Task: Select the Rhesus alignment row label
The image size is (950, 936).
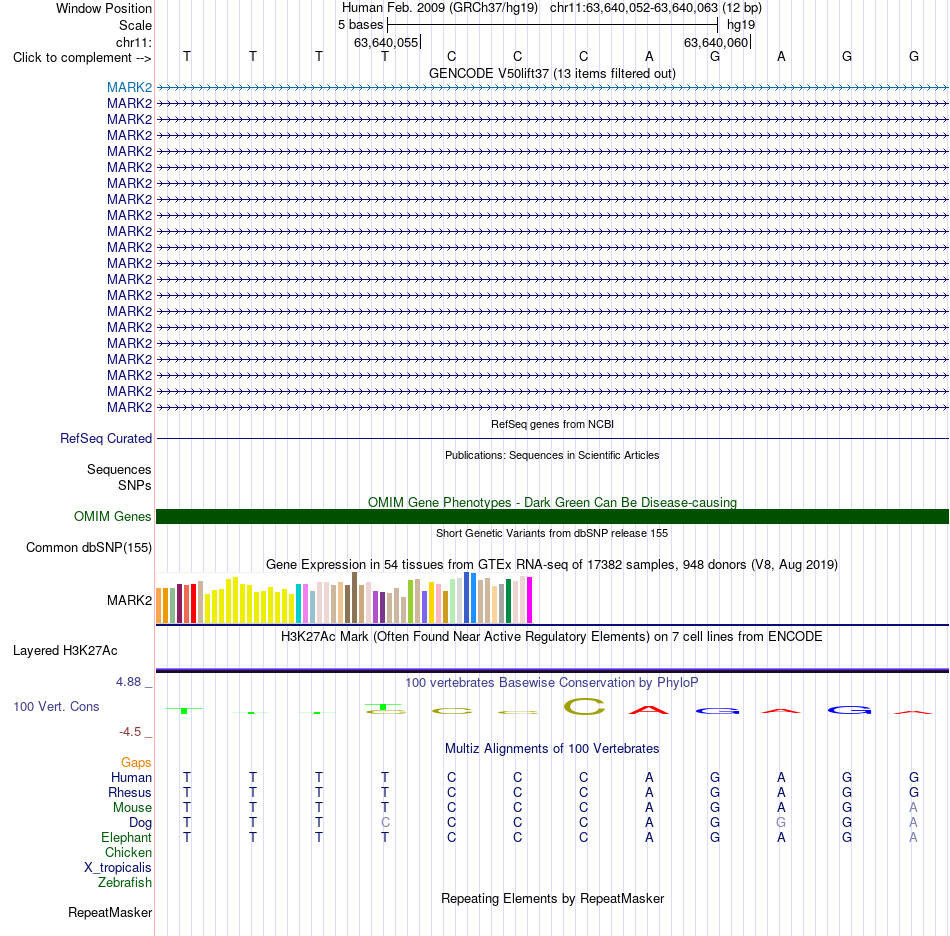Action: [x=130, y=792]
